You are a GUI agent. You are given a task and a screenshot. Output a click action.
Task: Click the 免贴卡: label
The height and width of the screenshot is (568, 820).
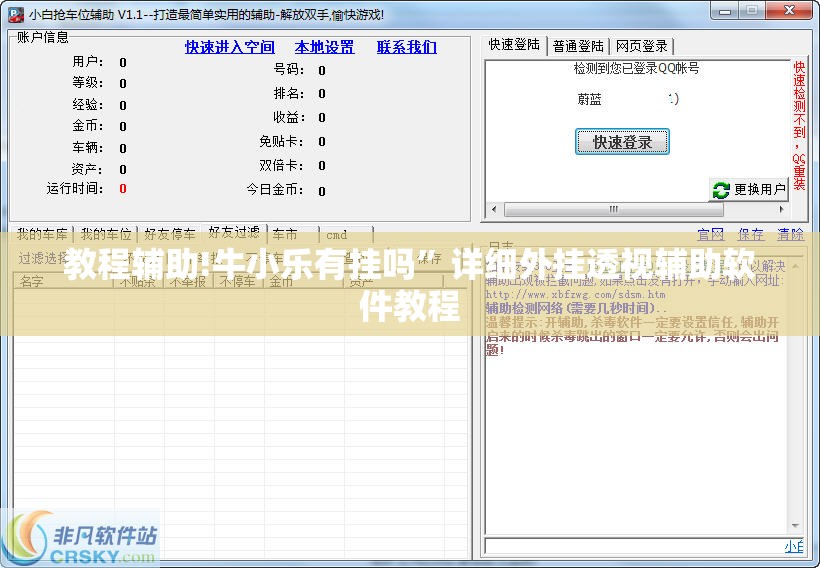(x=282, y=141)
